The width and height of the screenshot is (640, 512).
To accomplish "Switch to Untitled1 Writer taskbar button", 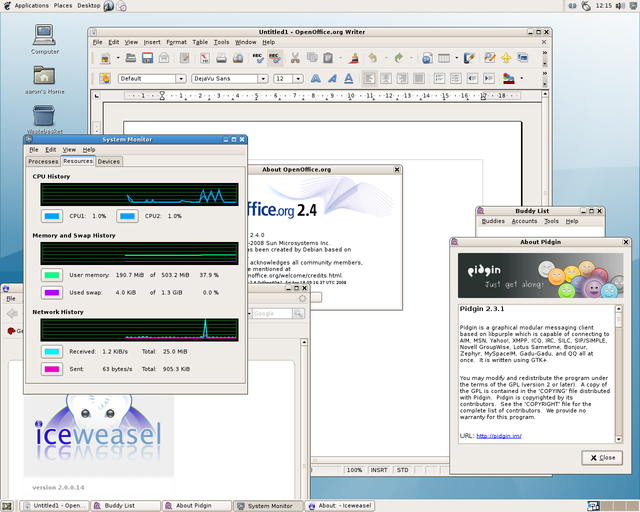I will pyautogui.click(x=54, y=505).
